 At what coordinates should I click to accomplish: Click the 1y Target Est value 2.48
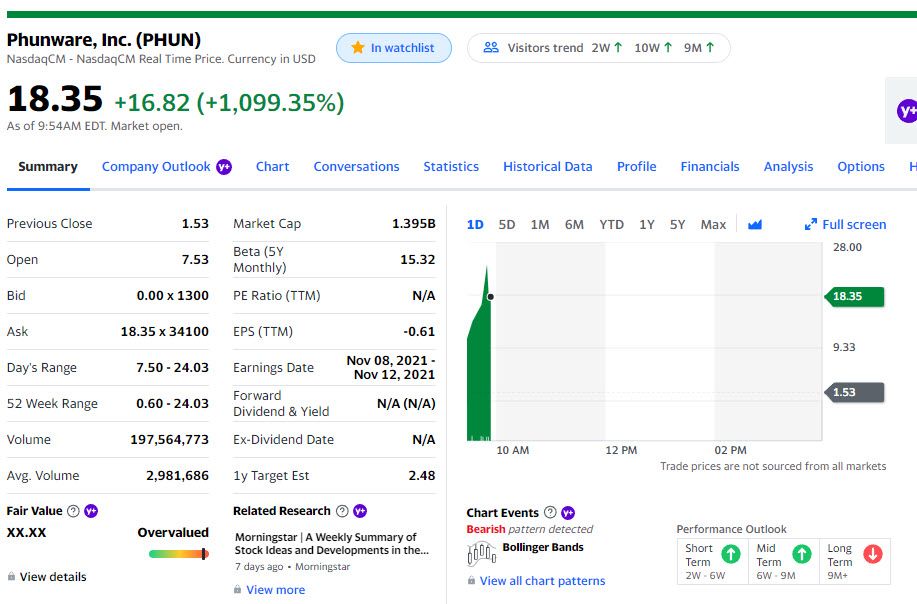point(422,475)
